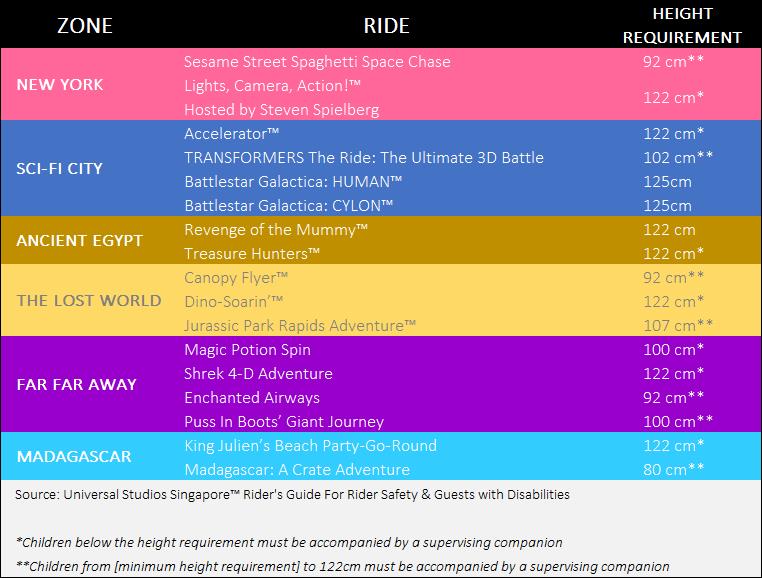This screenshot has width=762, height=578.
Task: Click 122 cm height for Revenge of the Mummy
Action: pos(669,229)
